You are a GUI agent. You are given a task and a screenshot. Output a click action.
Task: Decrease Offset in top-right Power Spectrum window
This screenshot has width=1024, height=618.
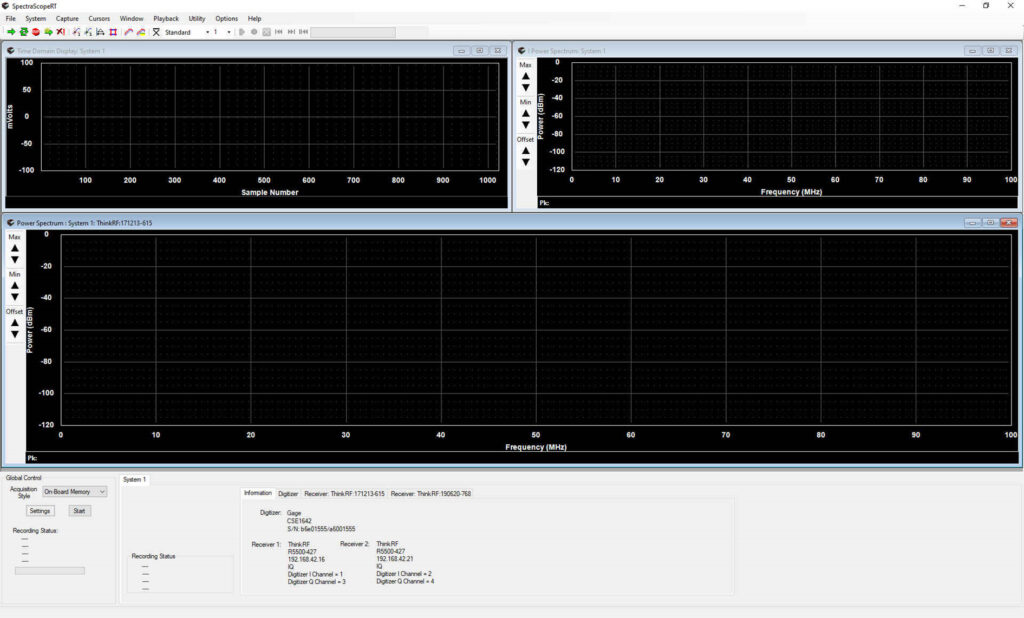coord(526,163)
